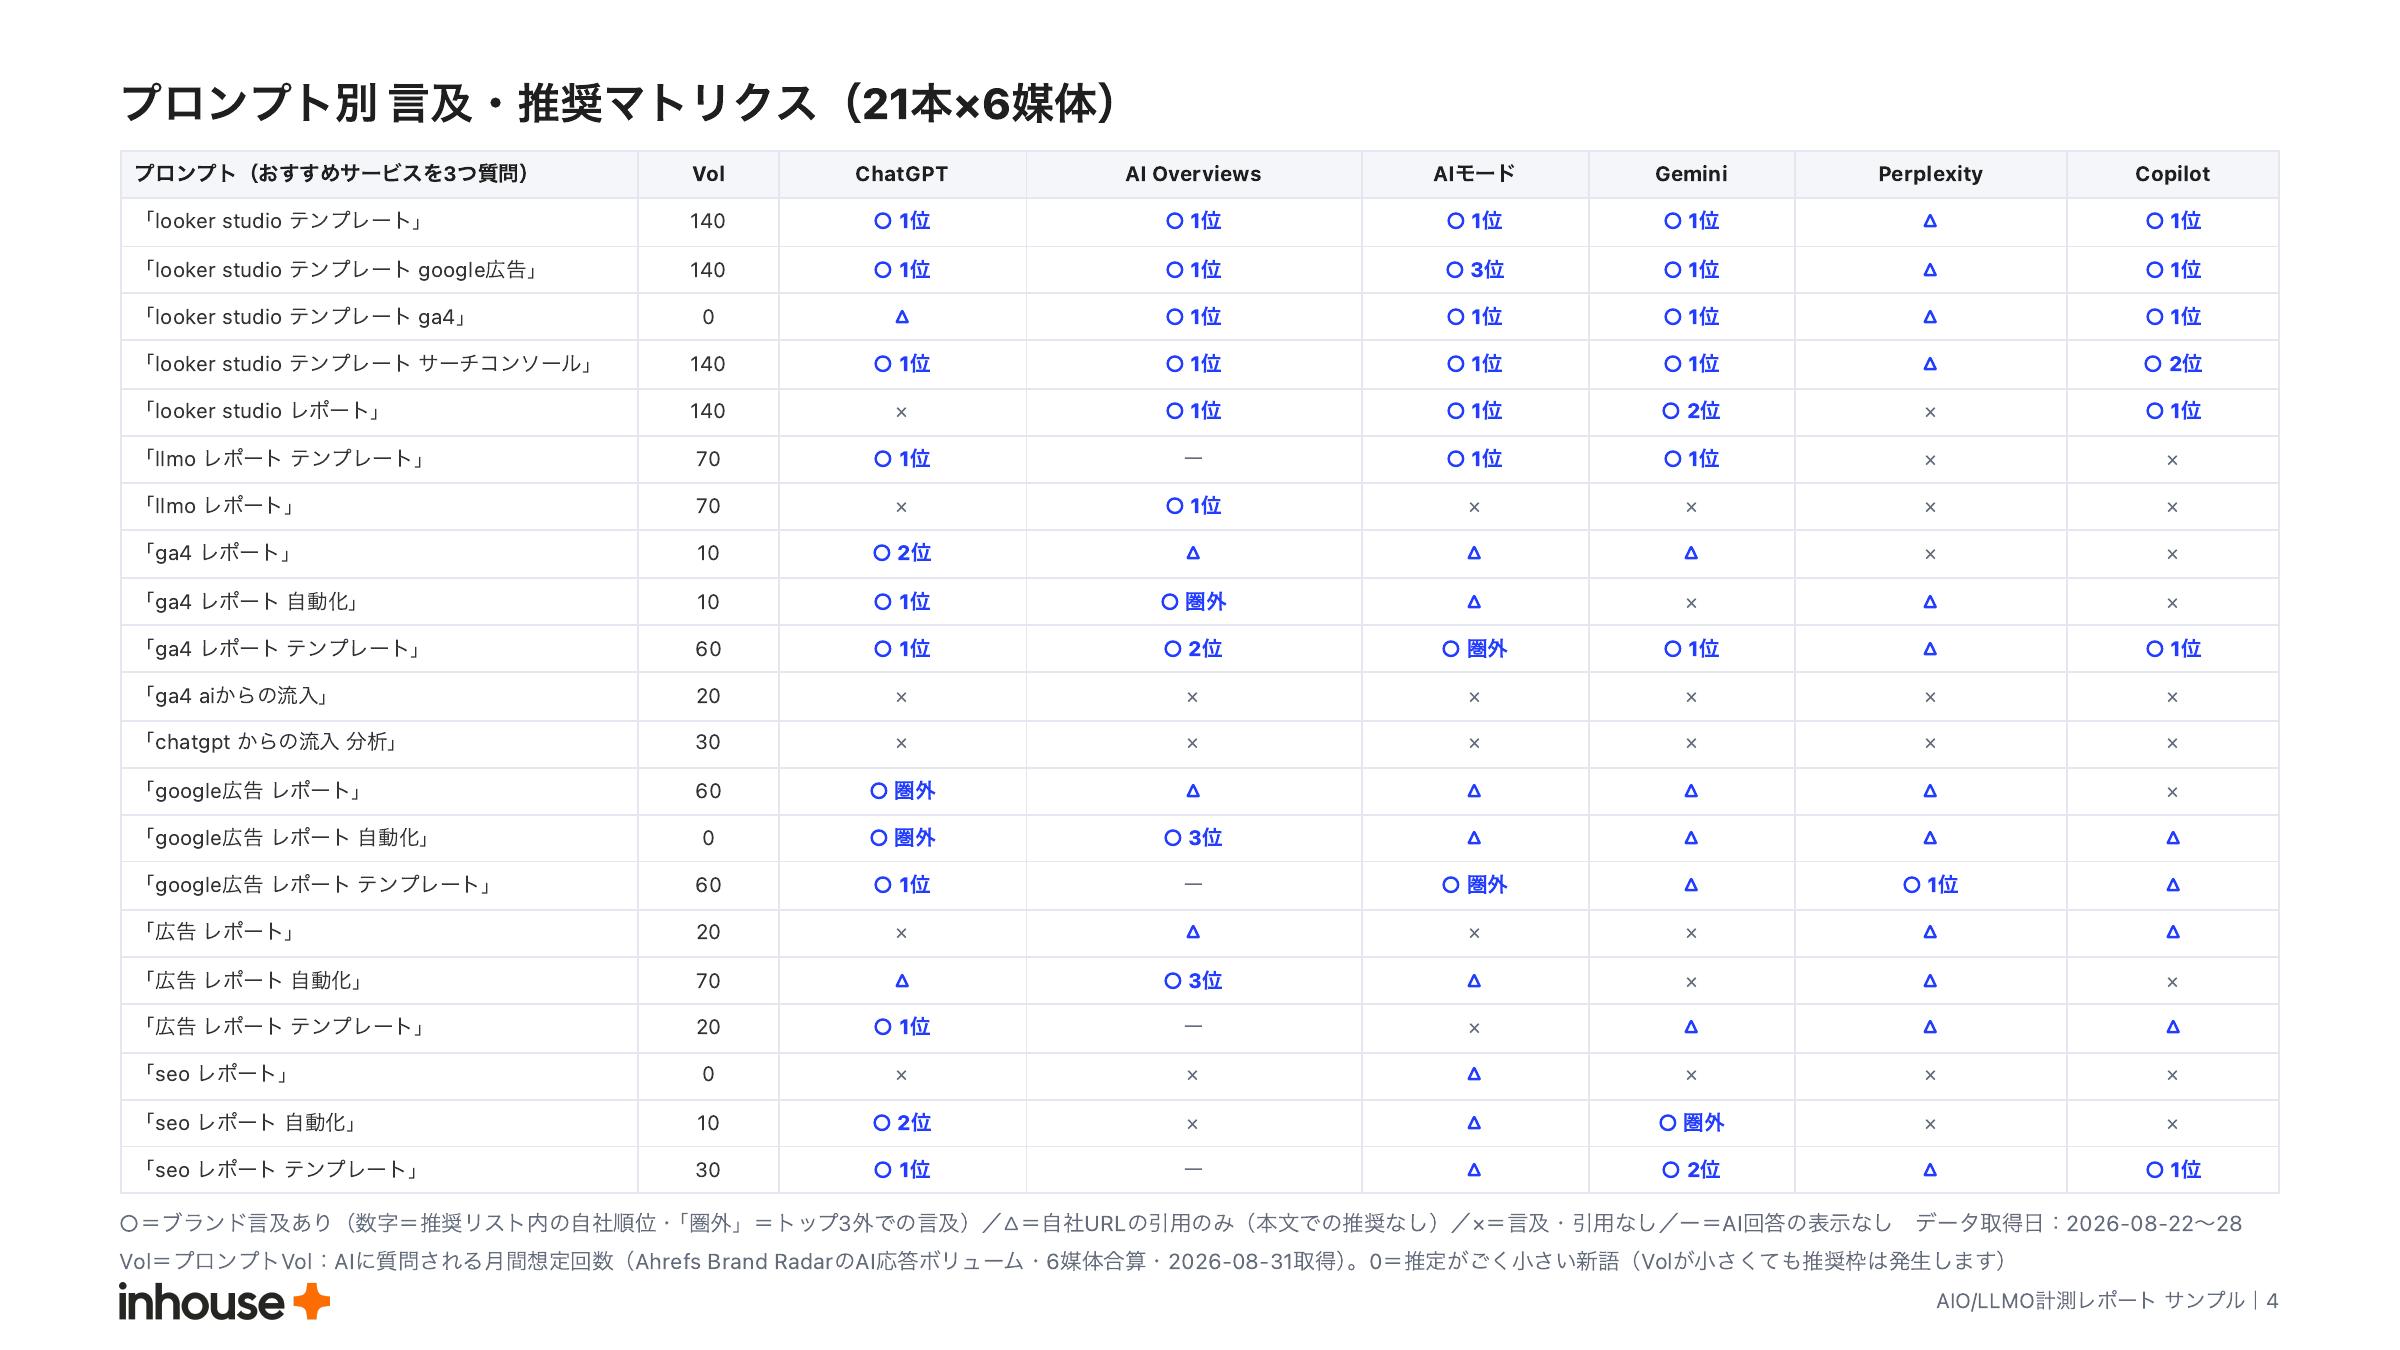Click row 「seo レポート 自動化」
This screenshot has height=1350, width=2400.
(x=1200, y=1123)
